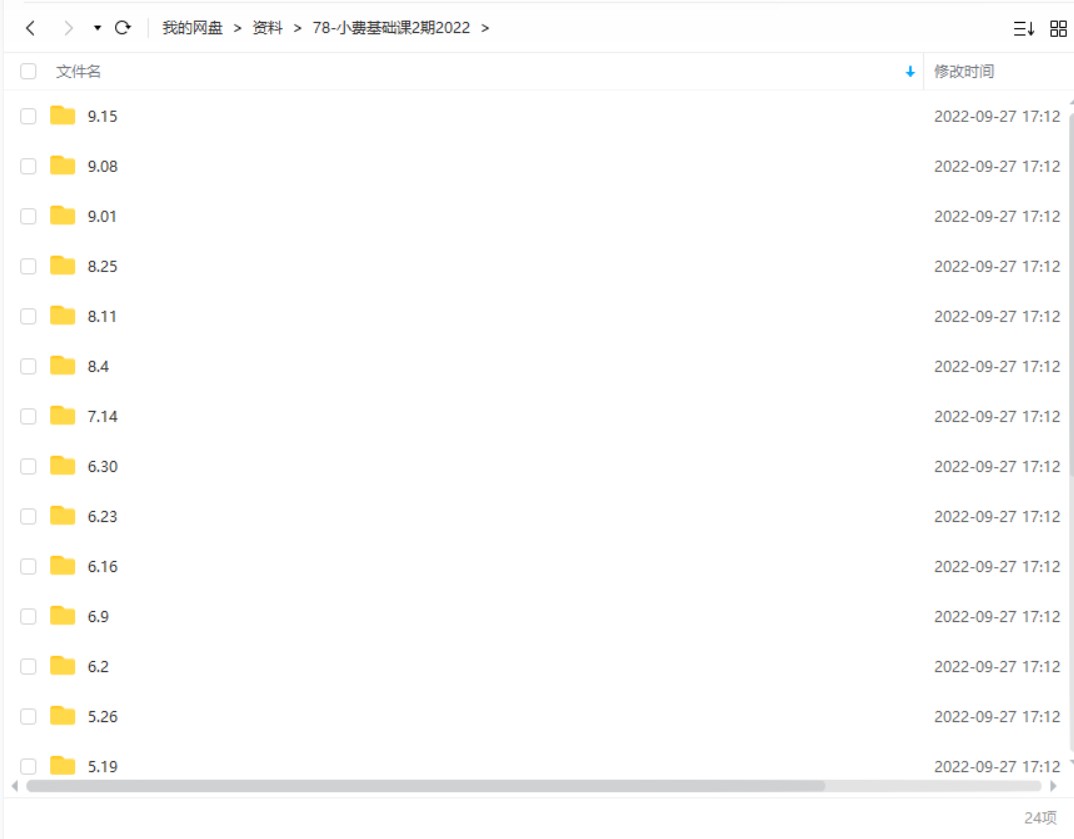Select checkbox for folder 8.11
This screenshot has height=839, width=1074.
click(28, 316)
